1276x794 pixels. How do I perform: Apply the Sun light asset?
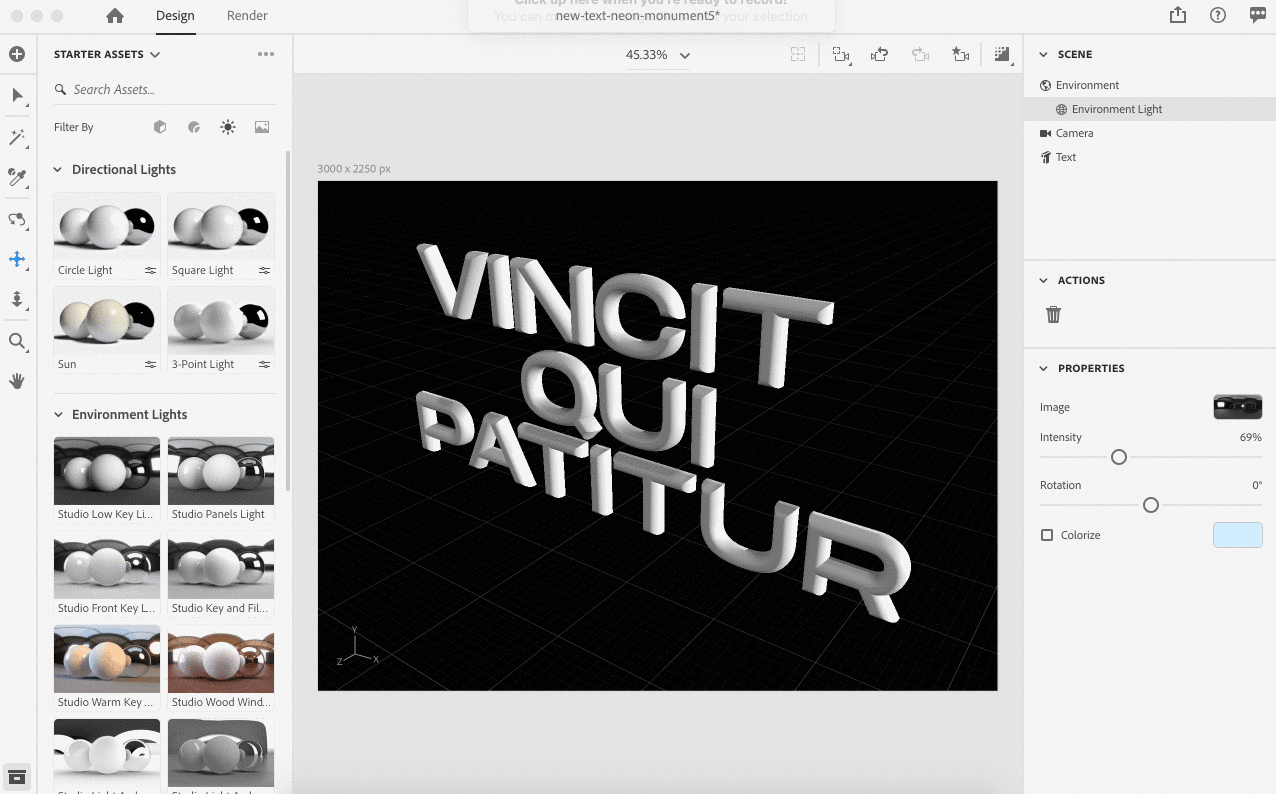107,330
